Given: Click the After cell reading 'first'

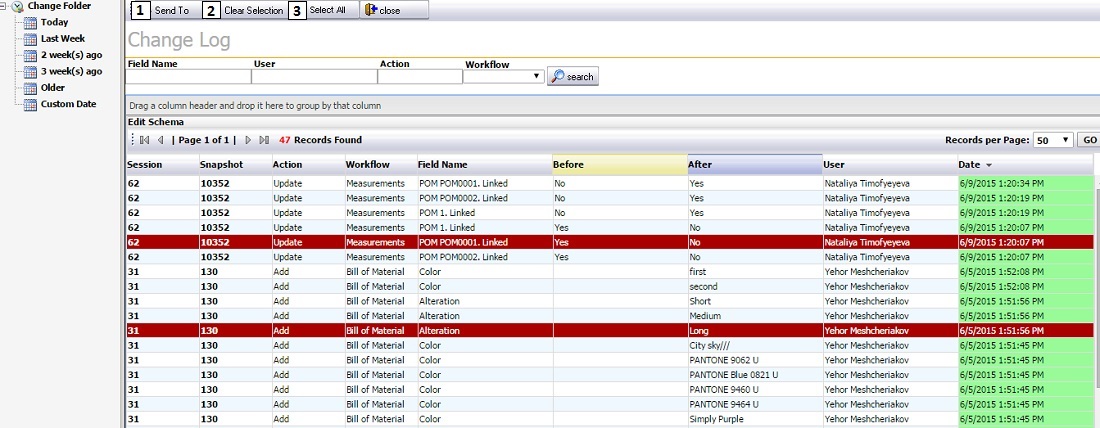Looking at the screenshot, I should 756,272.
